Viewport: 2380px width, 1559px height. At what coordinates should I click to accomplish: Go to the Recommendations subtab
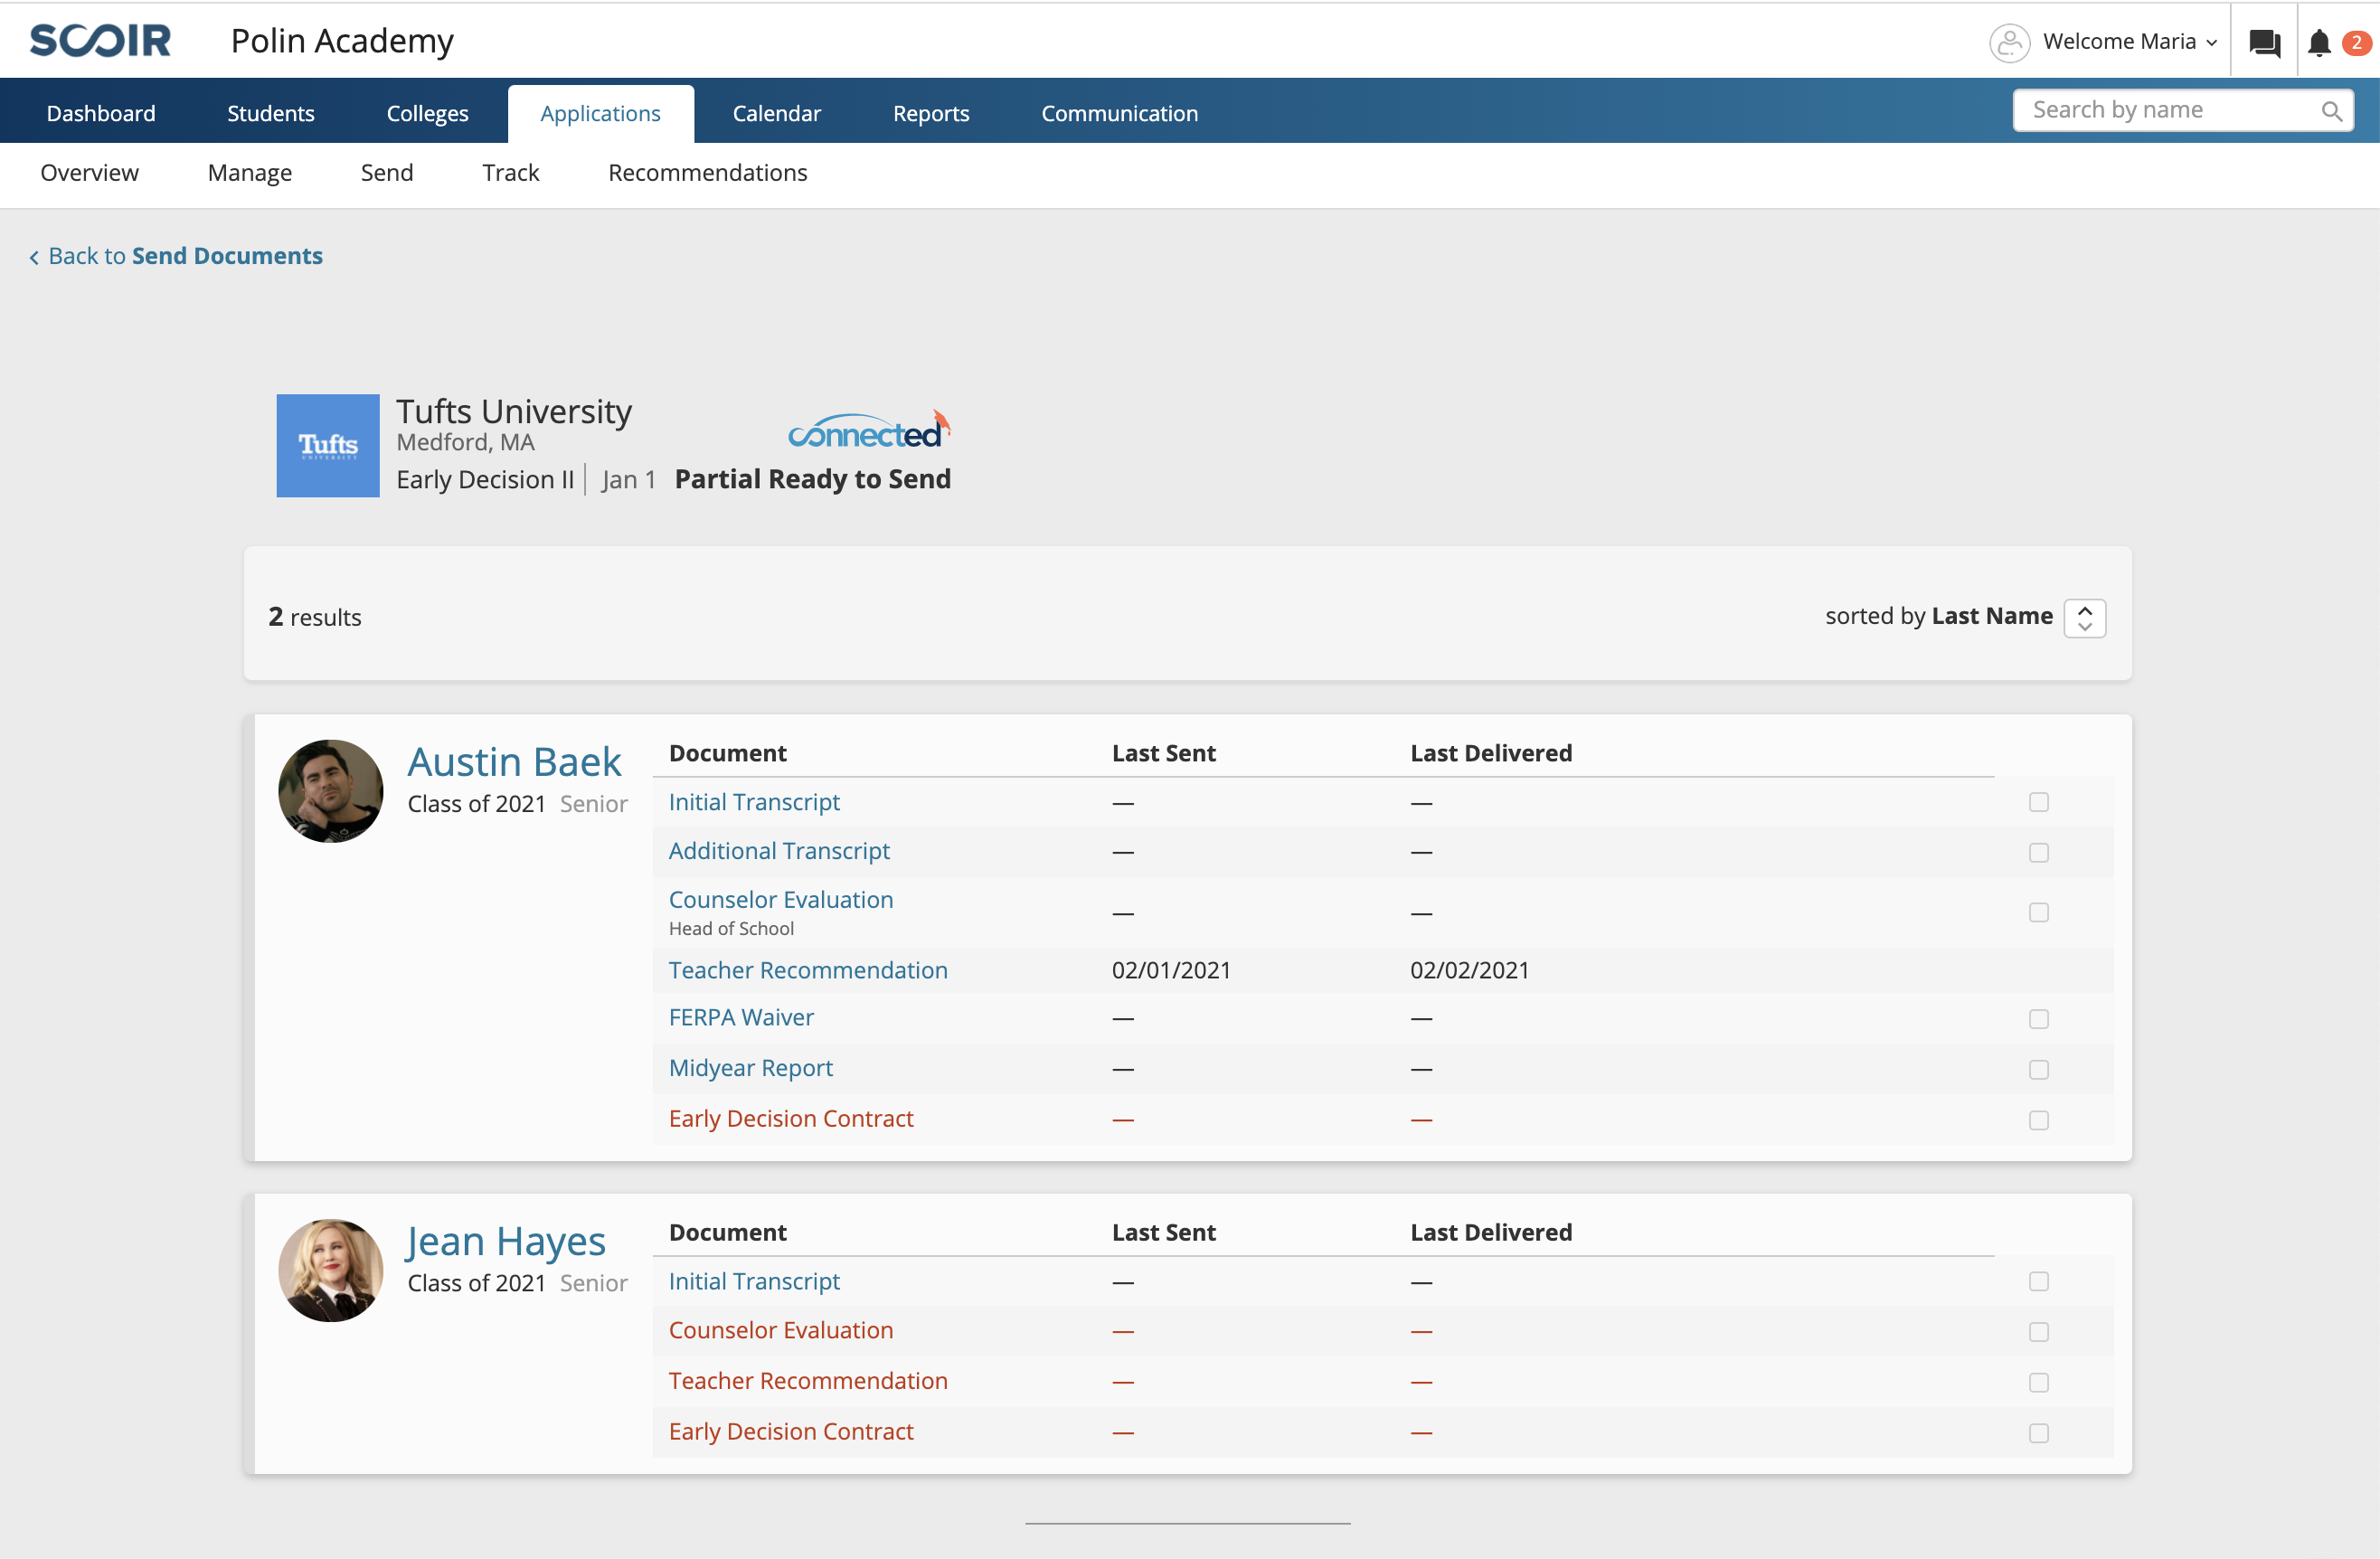707,173
